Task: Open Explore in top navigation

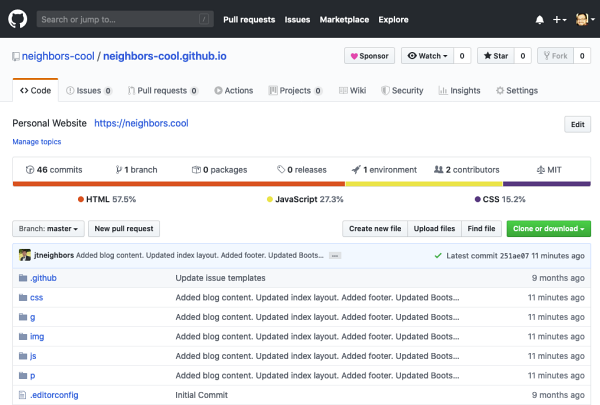Action: pos(393,20)
